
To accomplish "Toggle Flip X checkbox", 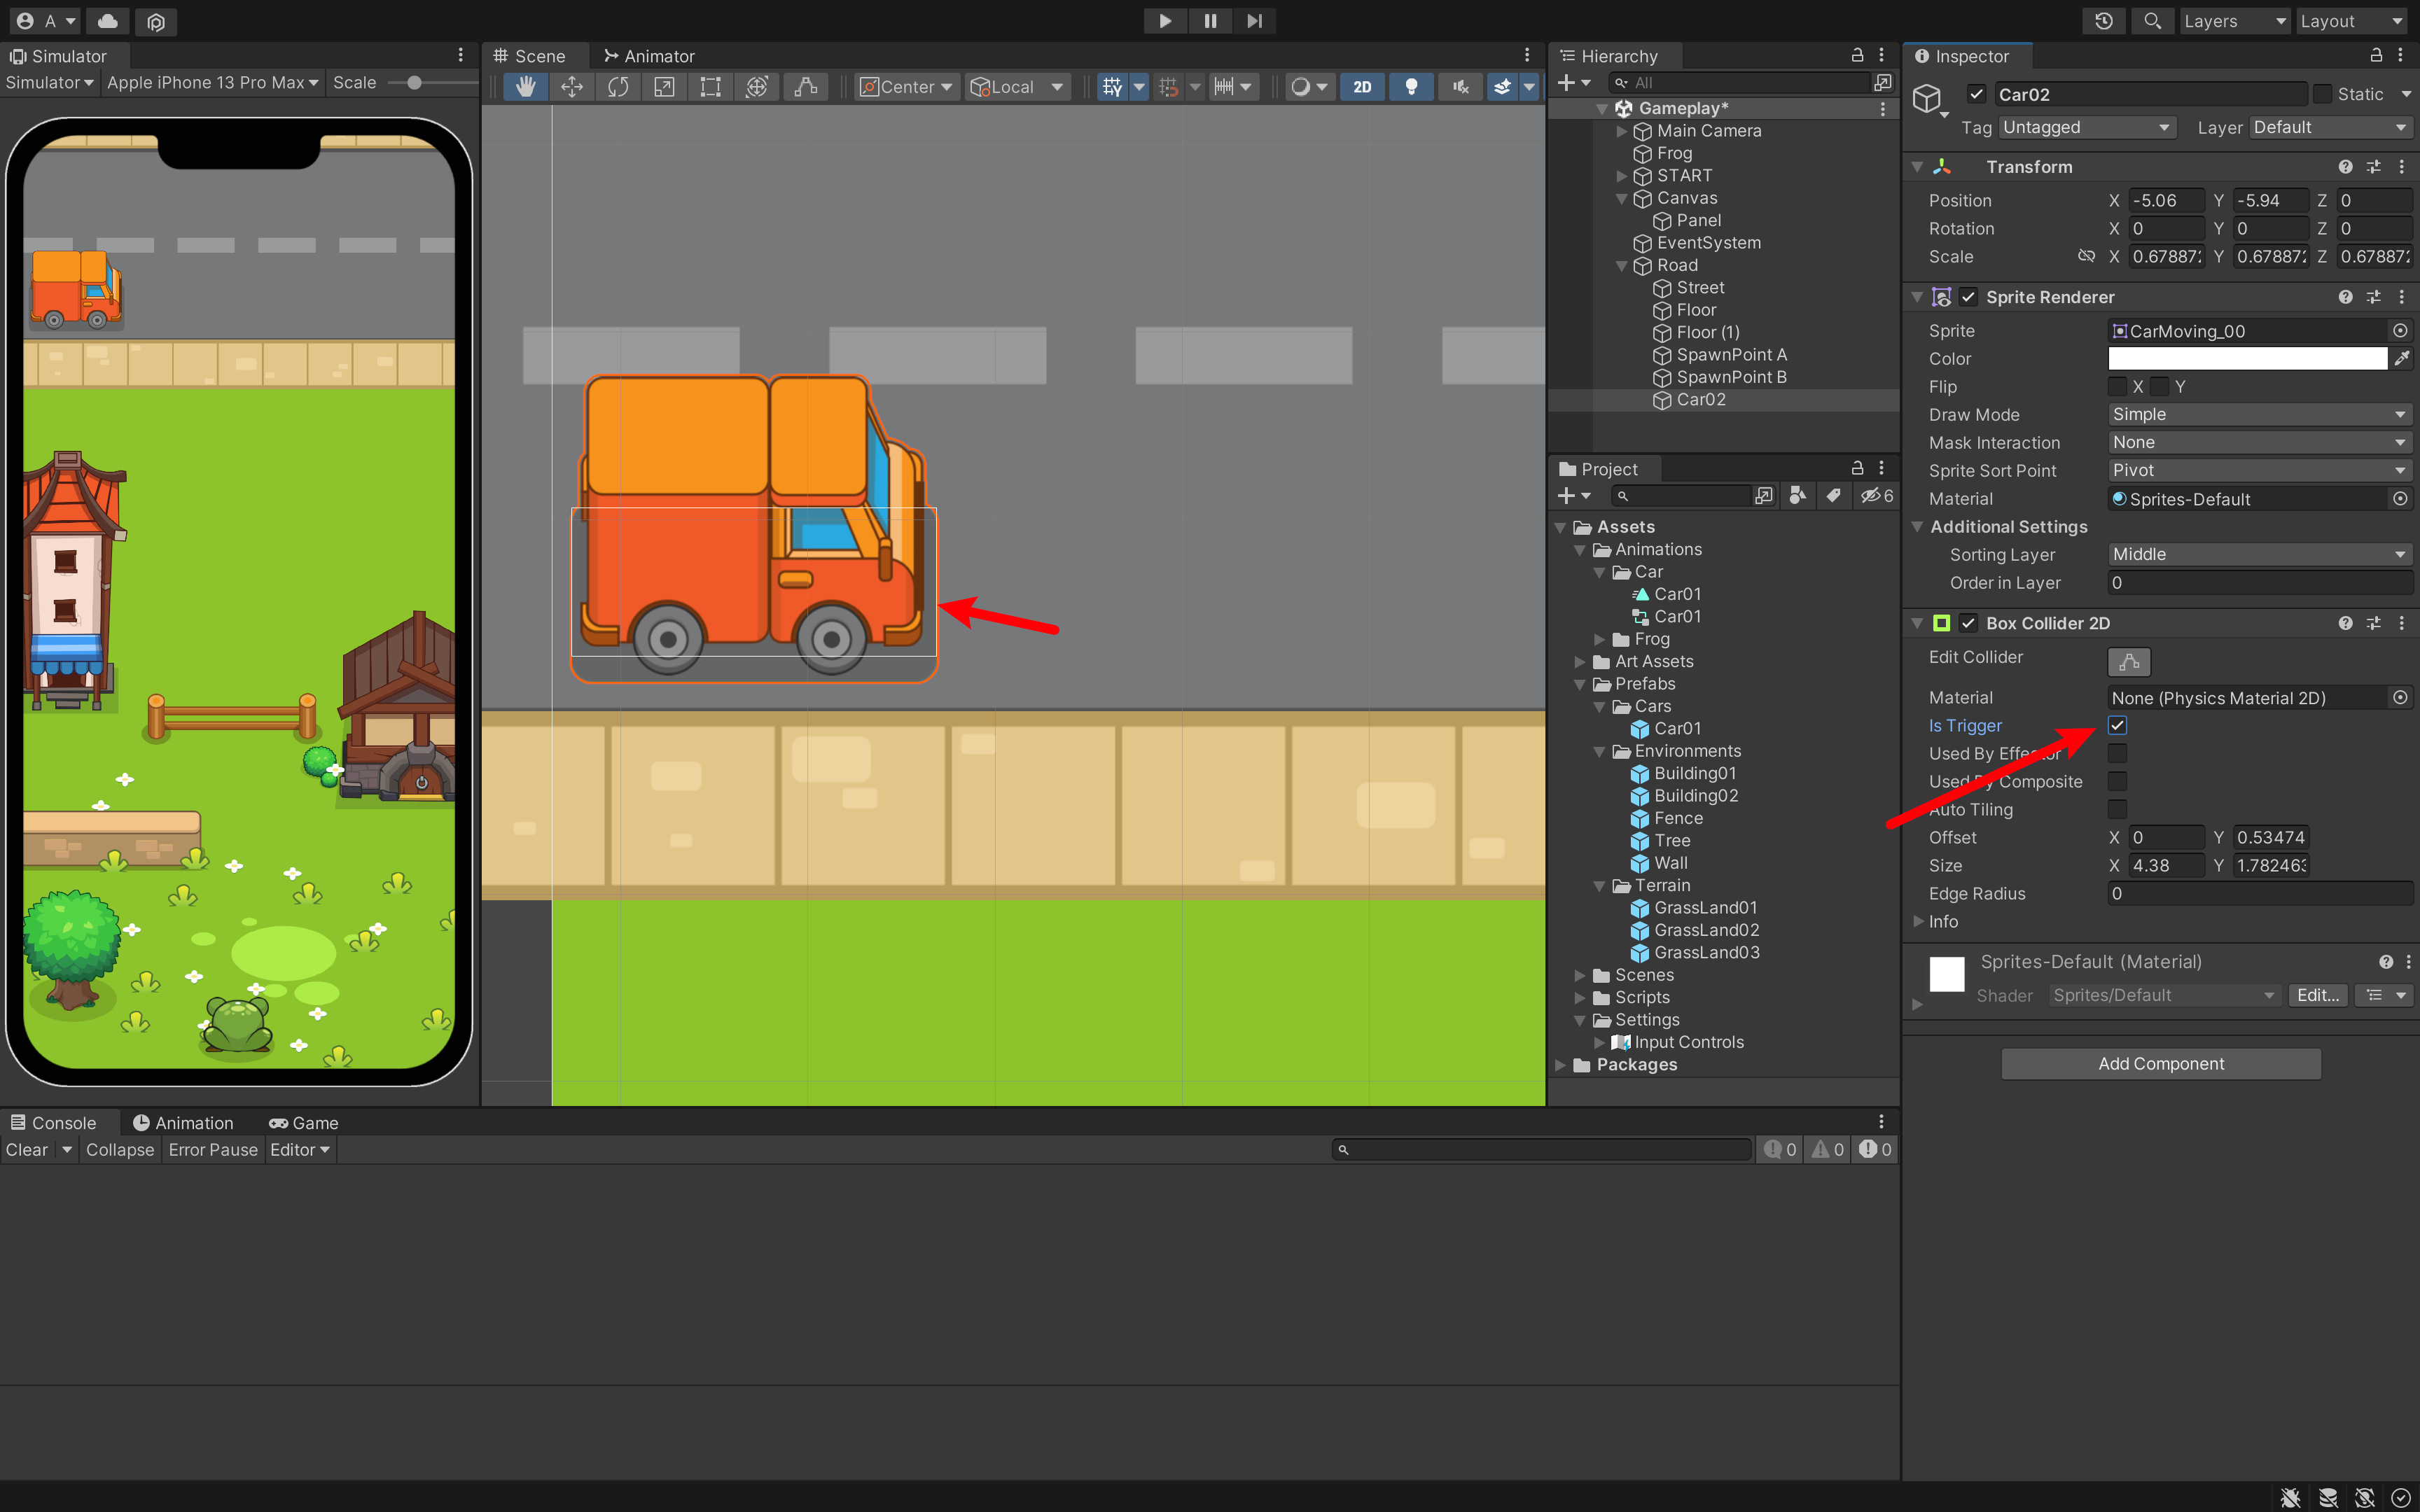I will pos(2117,386).
